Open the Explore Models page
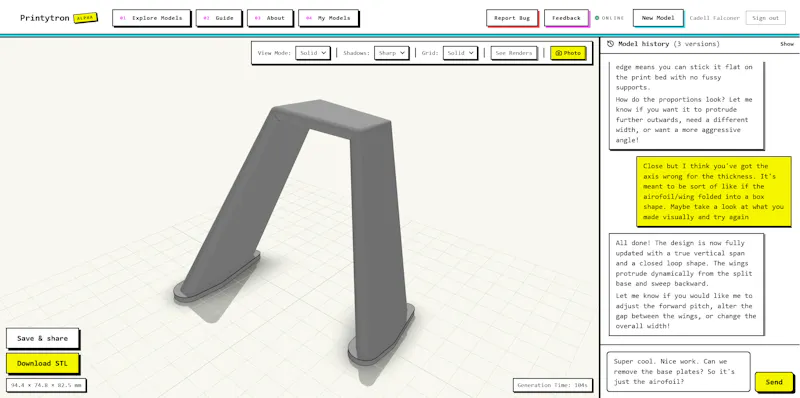The height and width of the screenshot is (398, 800). click(151, 18)
